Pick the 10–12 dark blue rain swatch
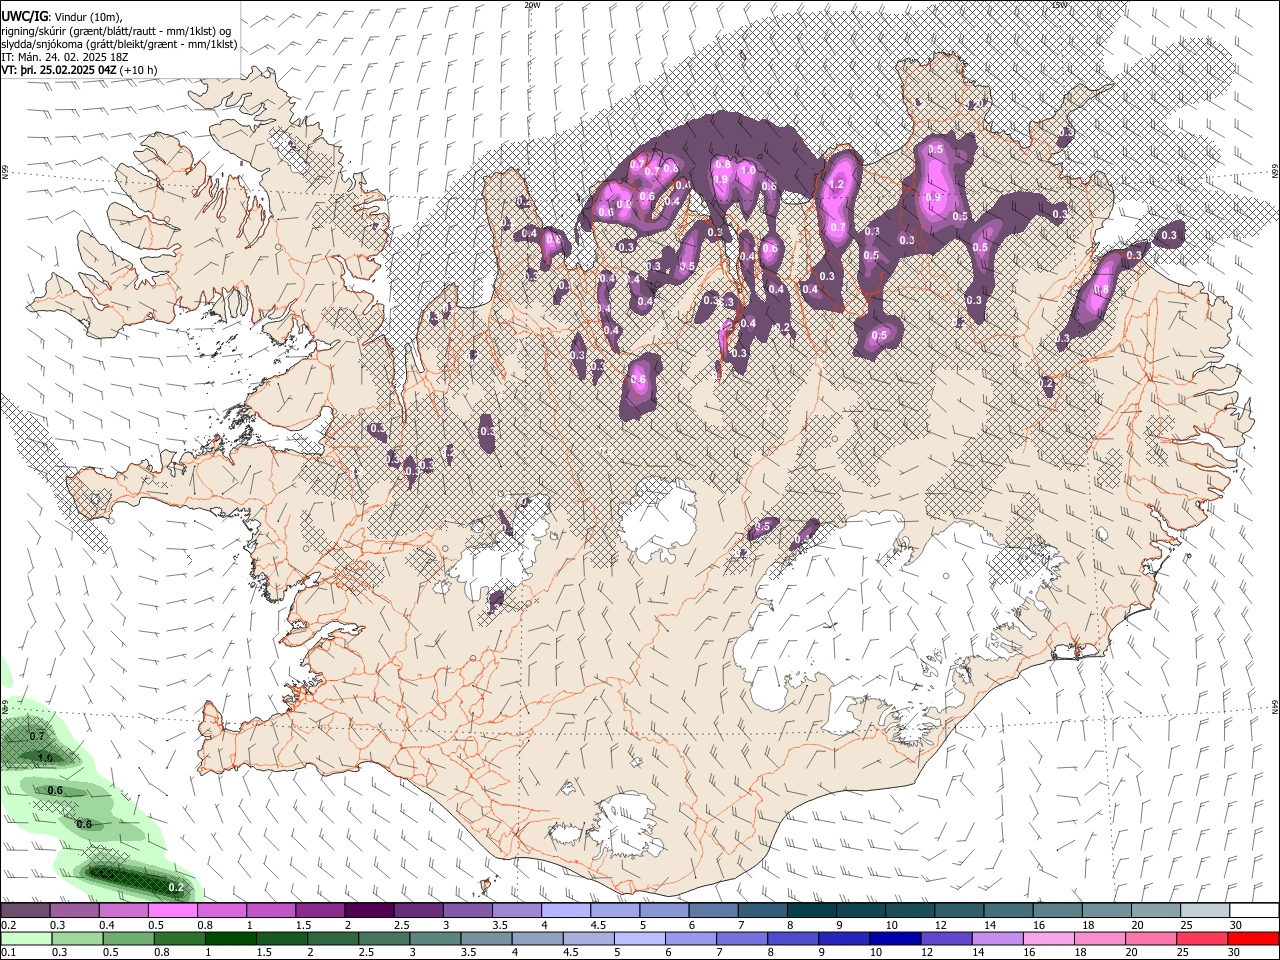This screenshot has height=960, width=1280. 894,938
